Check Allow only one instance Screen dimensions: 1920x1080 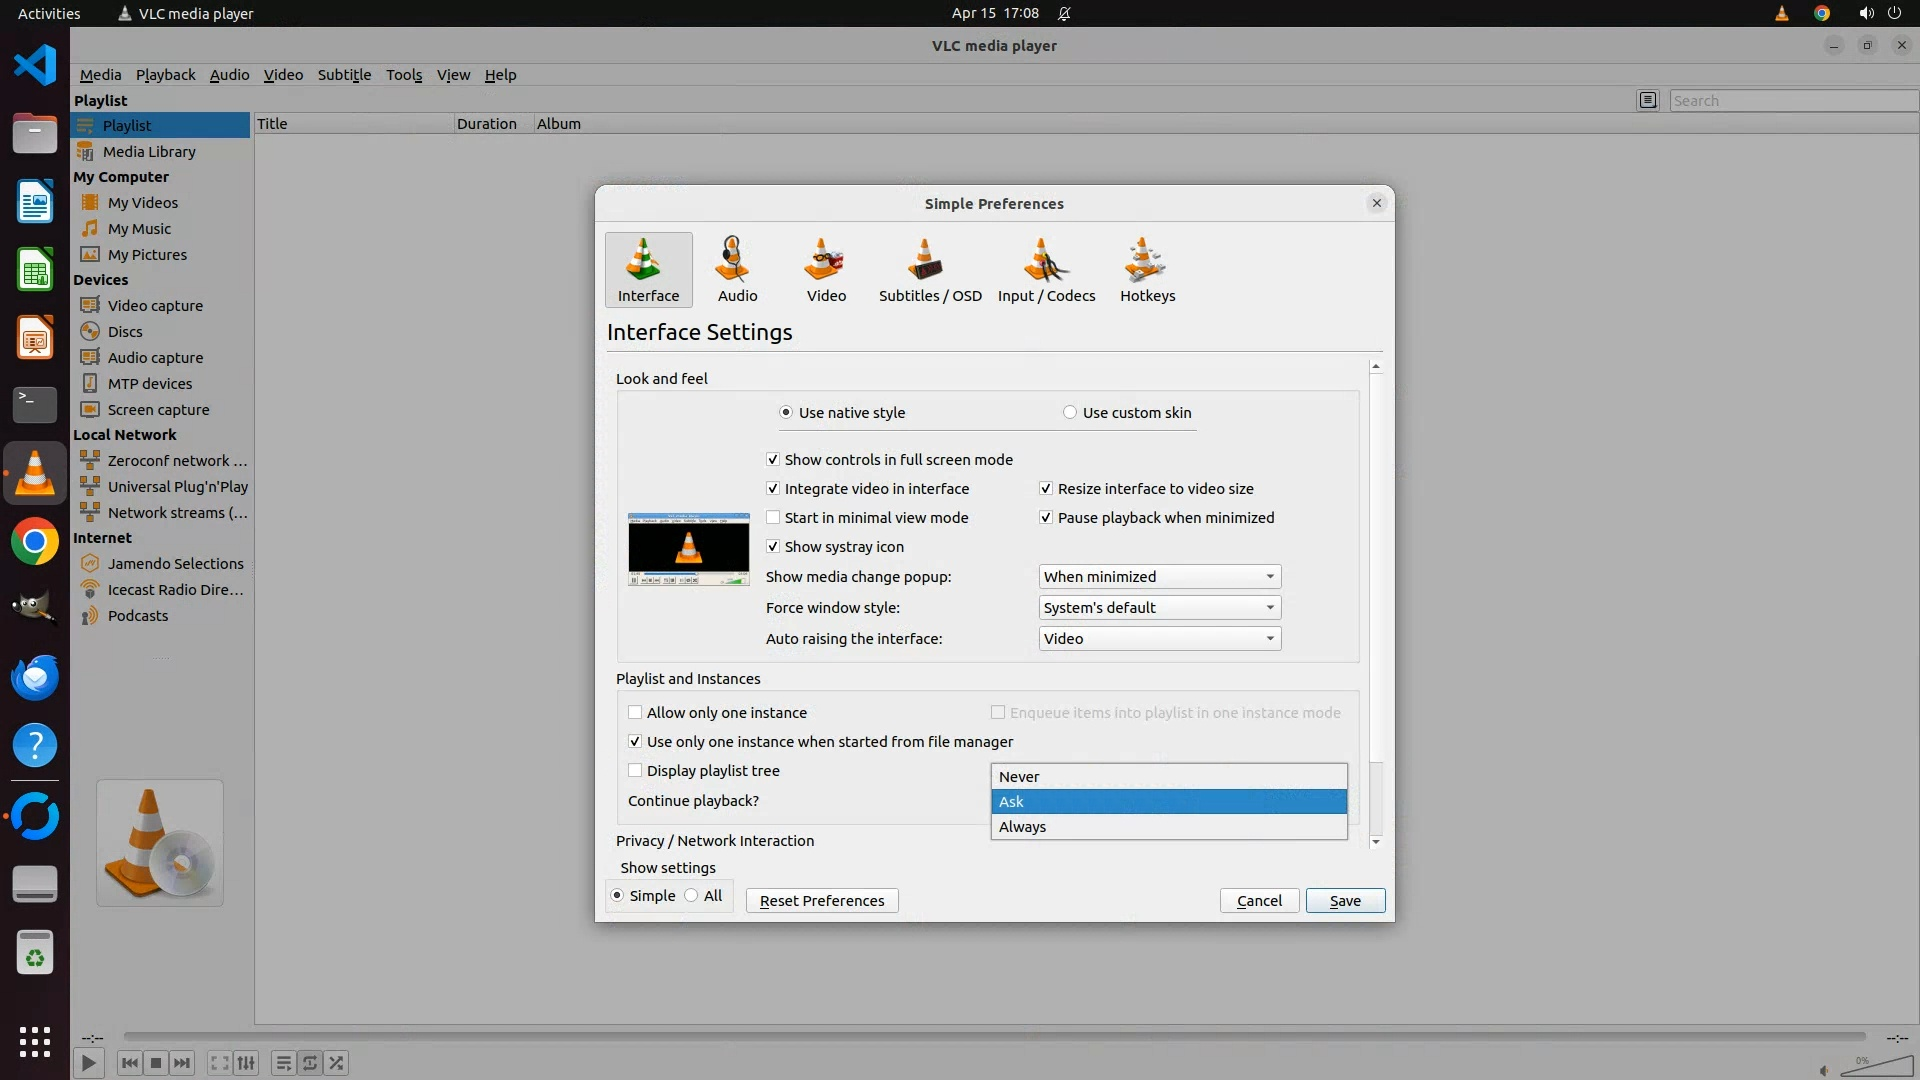pyautogui.click(x=635, y=713)
